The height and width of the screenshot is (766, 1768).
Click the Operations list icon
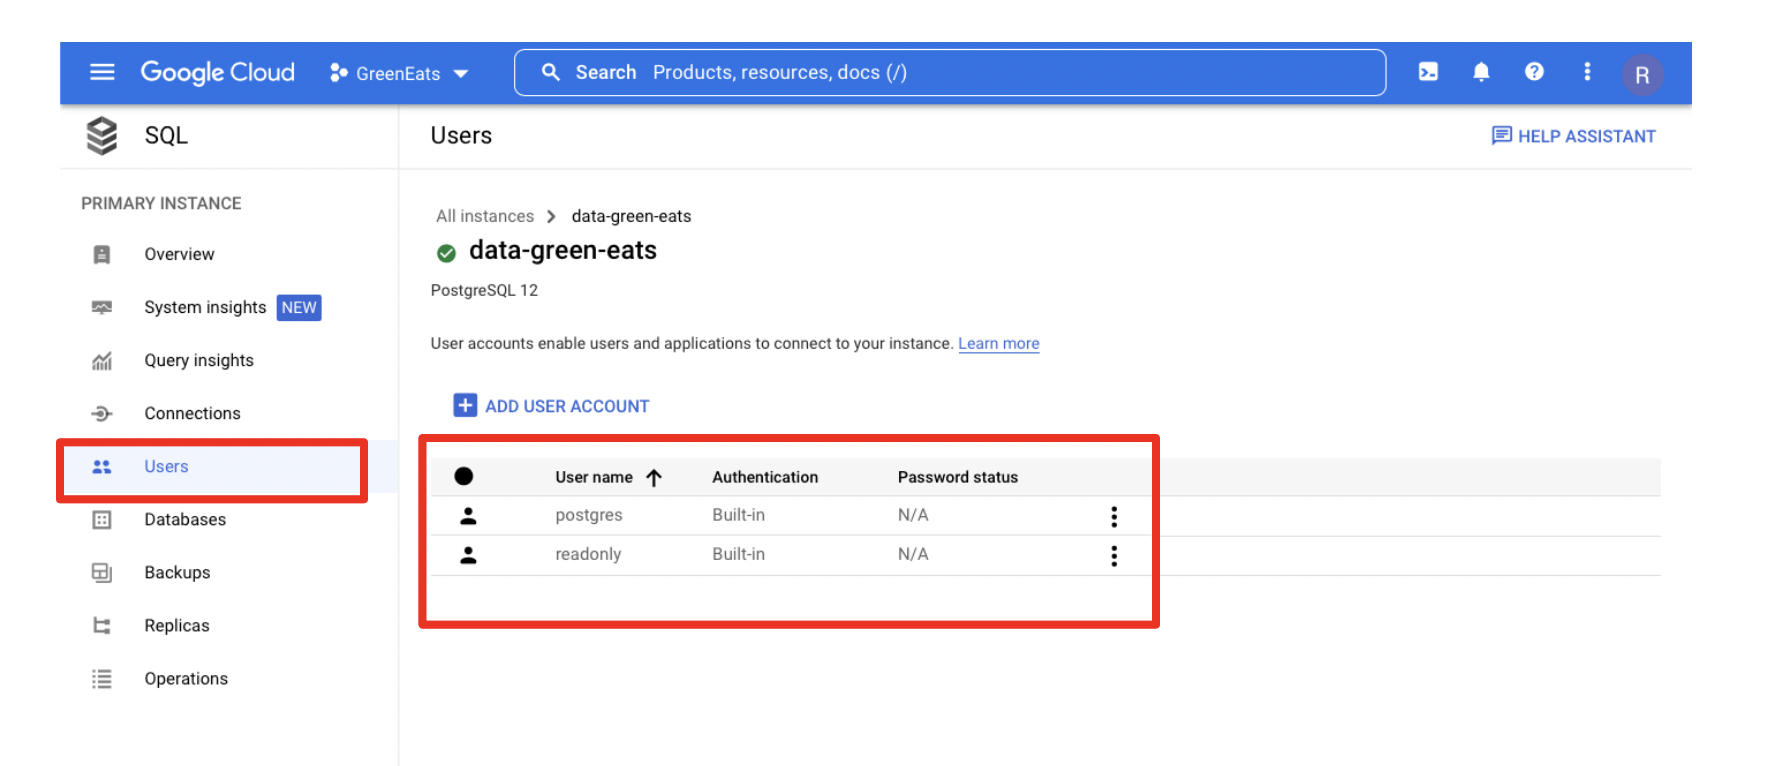pyautogui.click(x=102, y=678)
